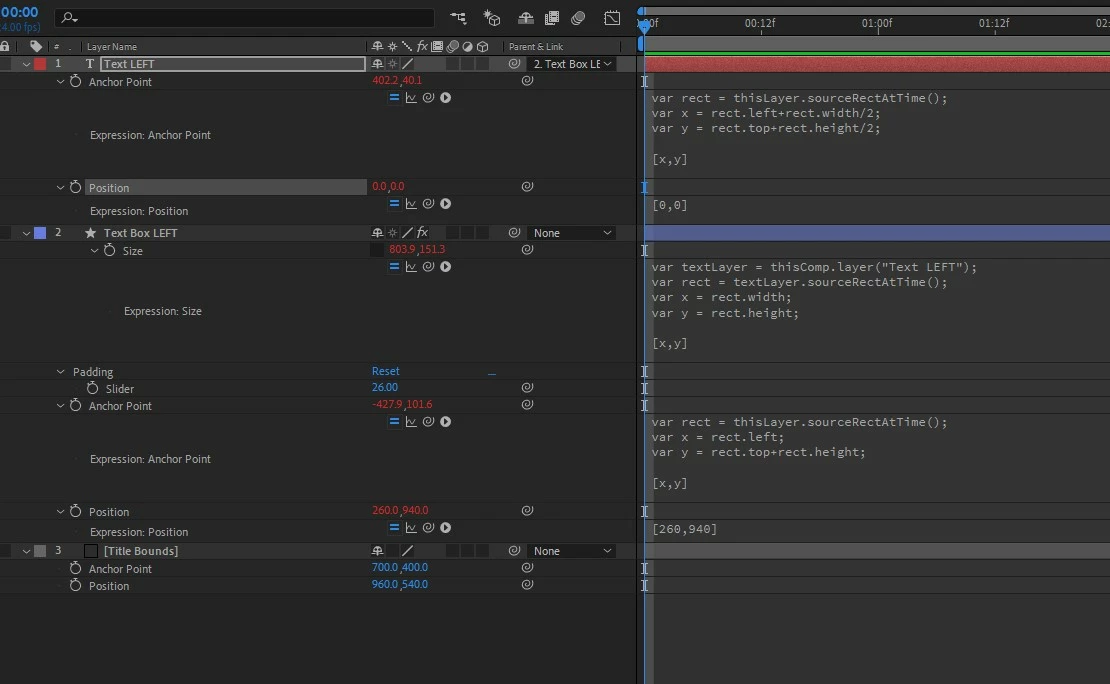Show post-expression graph for Text LEFT Anchor Point
The width and height of the screenshot is (1110, 684).
(411, 98)
